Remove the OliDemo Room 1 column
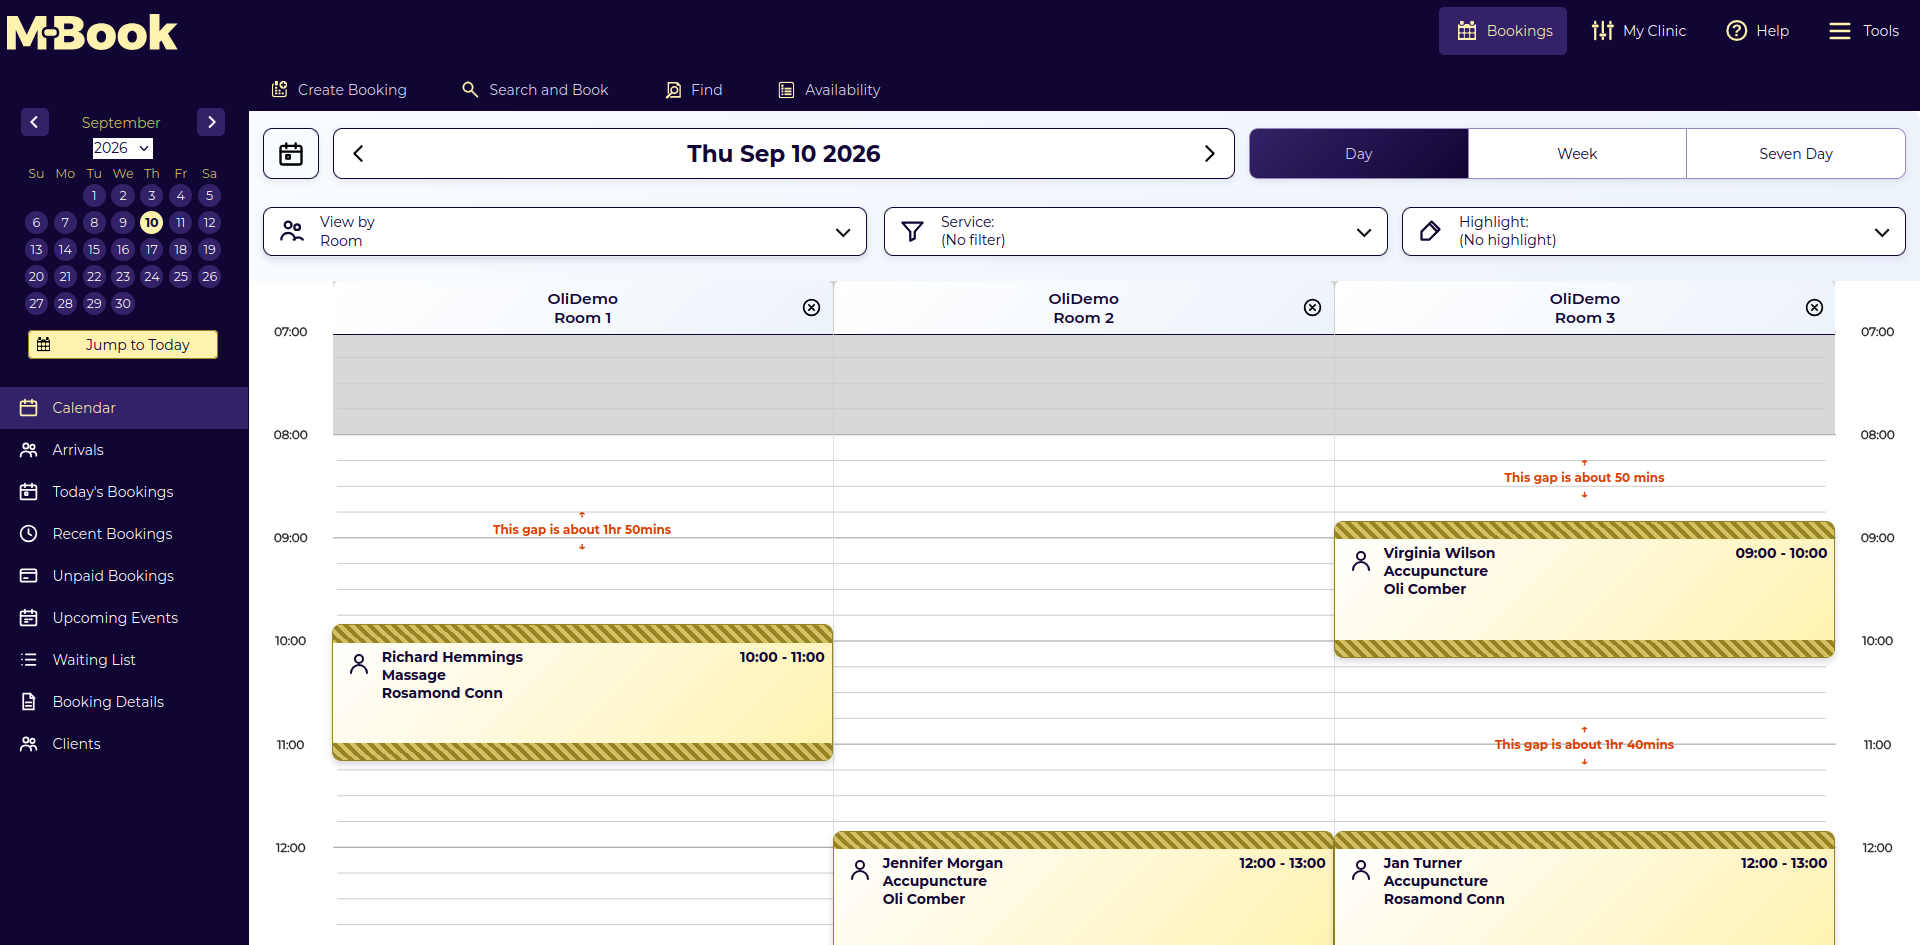Screen dimensions: 1920x945 pyautogui.click(x=812, y=308)
